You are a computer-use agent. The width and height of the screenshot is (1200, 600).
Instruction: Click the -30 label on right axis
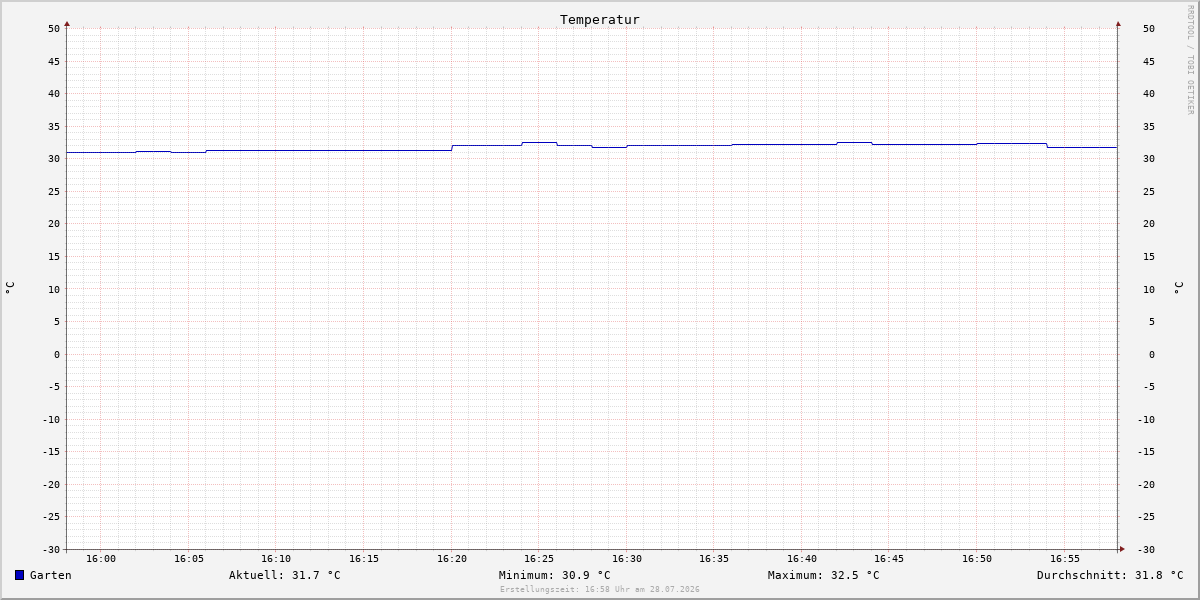click(1145, 550)
